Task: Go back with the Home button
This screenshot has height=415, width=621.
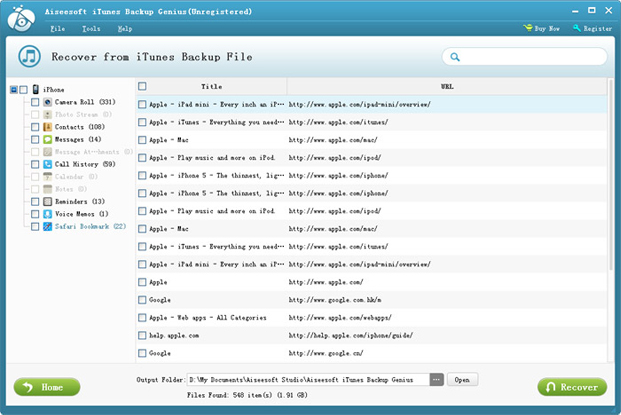Action: pyautogui.click(x=46, y=387)
